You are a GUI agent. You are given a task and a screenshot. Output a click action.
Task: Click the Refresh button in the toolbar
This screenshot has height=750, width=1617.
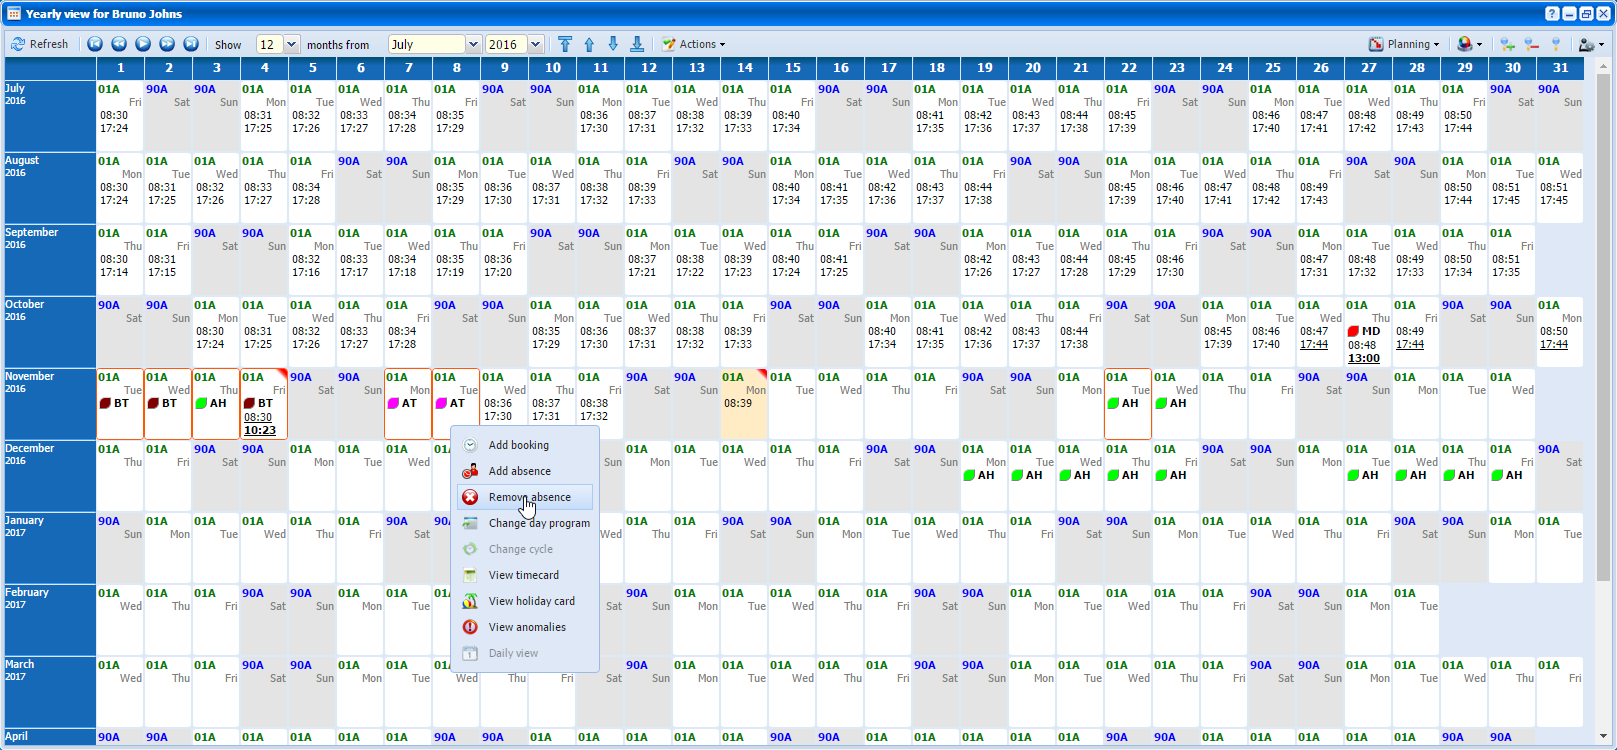40,44
